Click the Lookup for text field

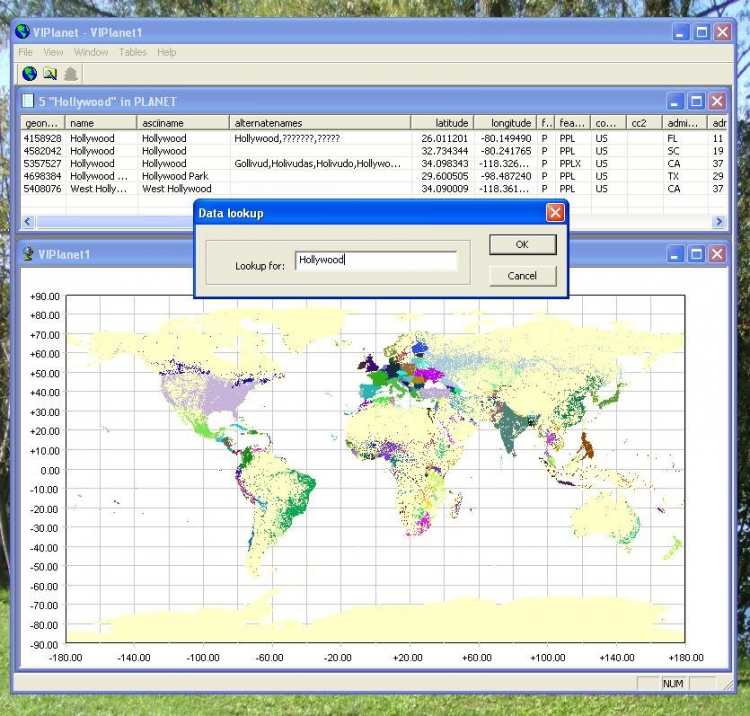(376, 260)
